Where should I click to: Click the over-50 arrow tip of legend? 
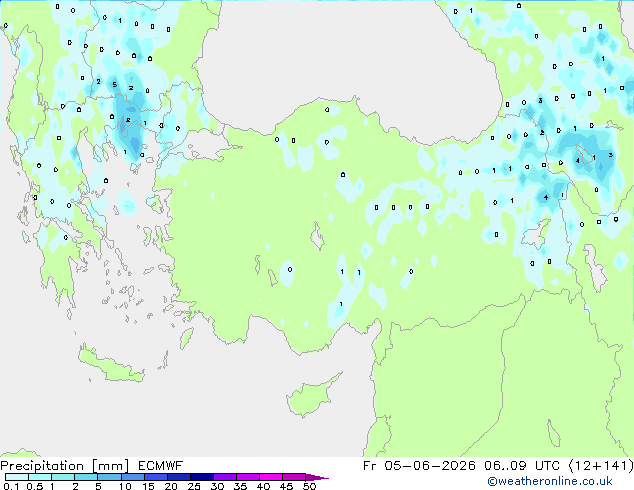[317, 477]
